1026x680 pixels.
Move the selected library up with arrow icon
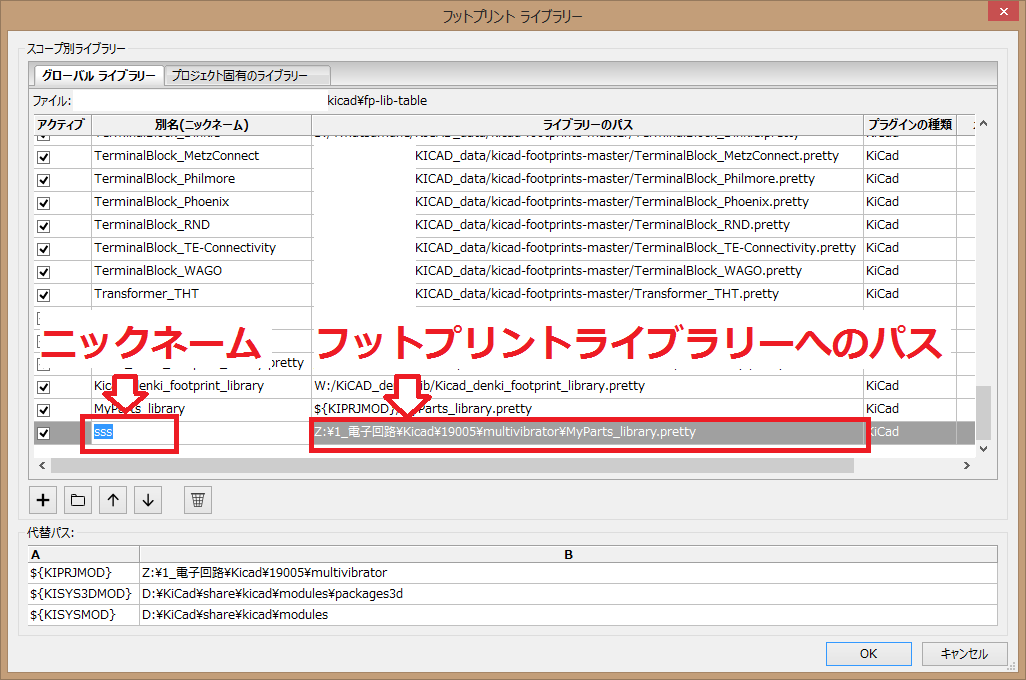click(x=112, y=499)
